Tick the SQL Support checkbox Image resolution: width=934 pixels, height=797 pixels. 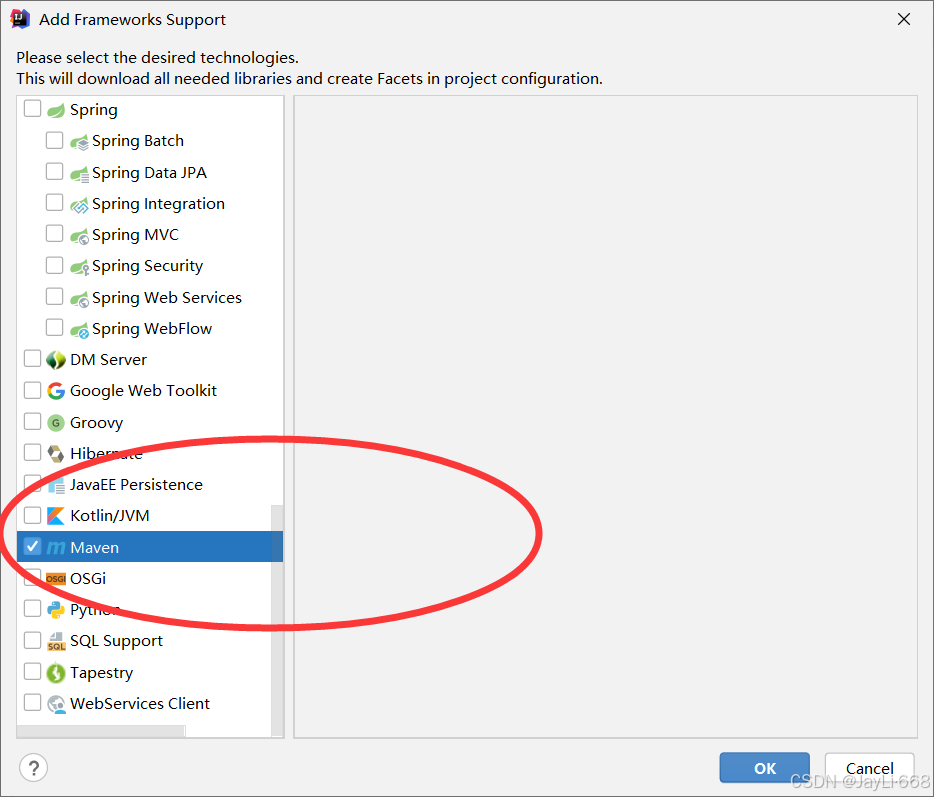click(32, 640)
